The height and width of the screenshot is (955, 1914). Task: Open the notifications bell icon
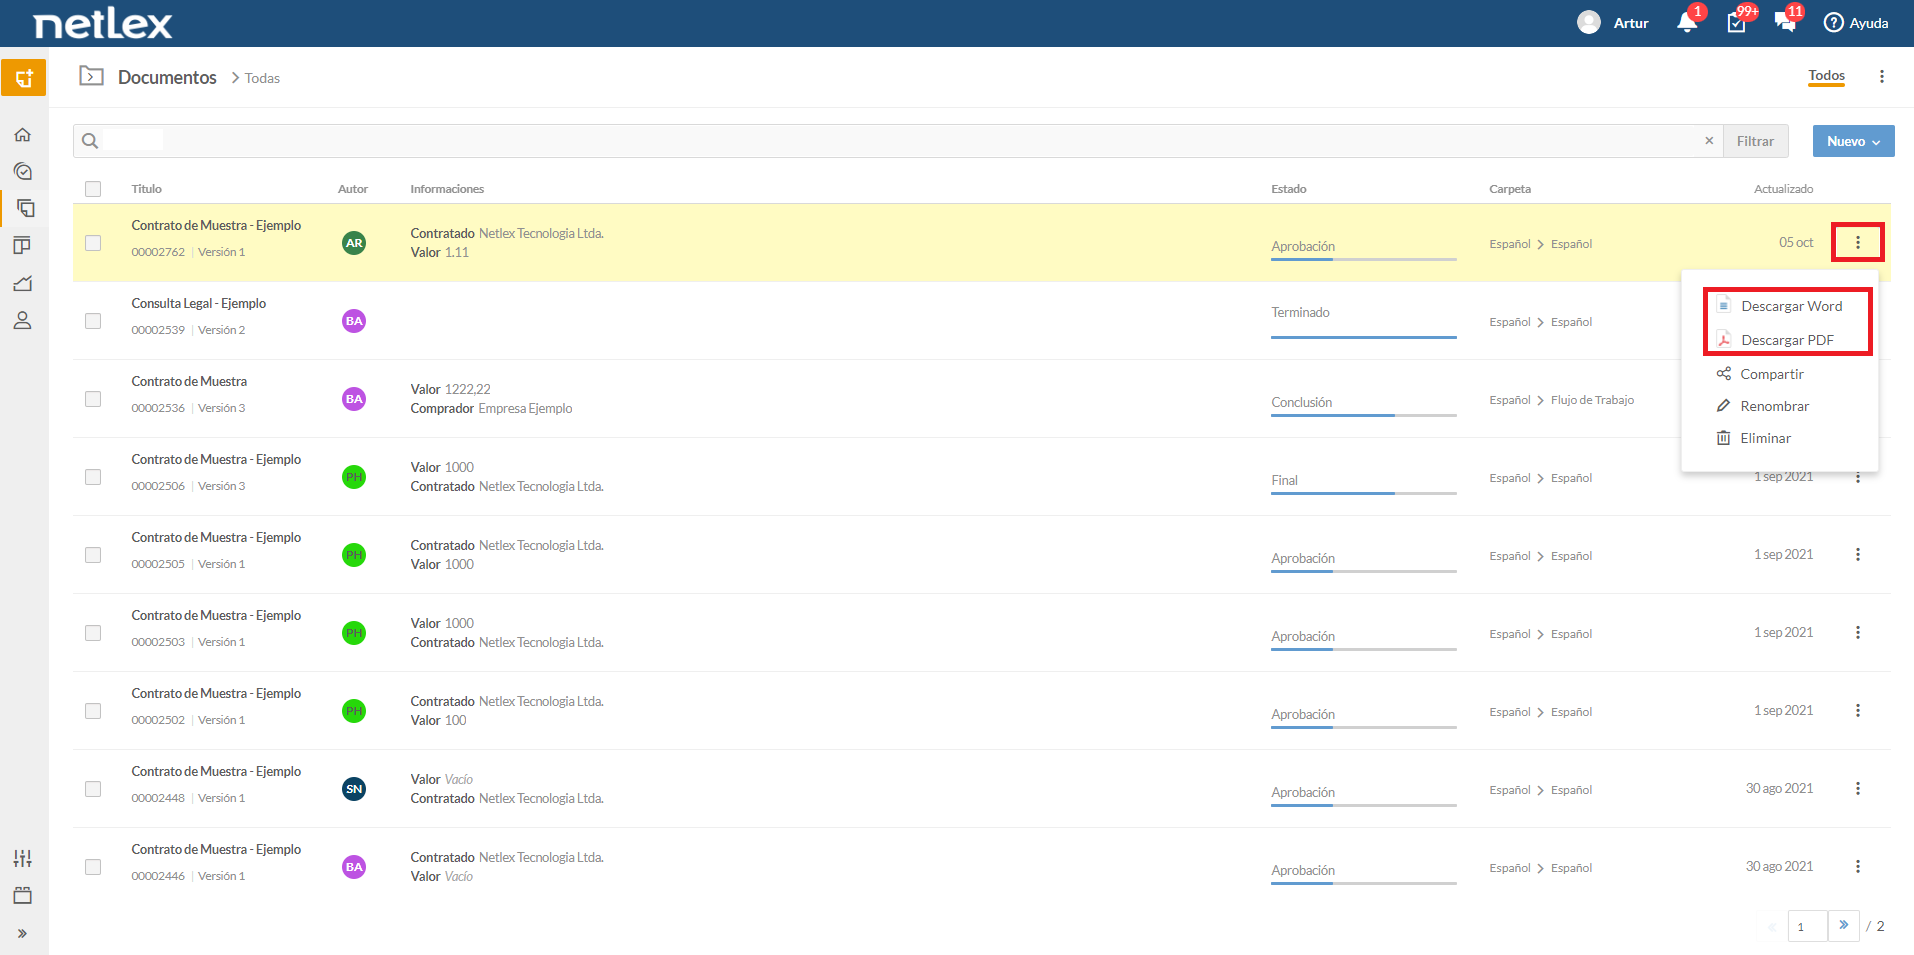[1687, 23]
